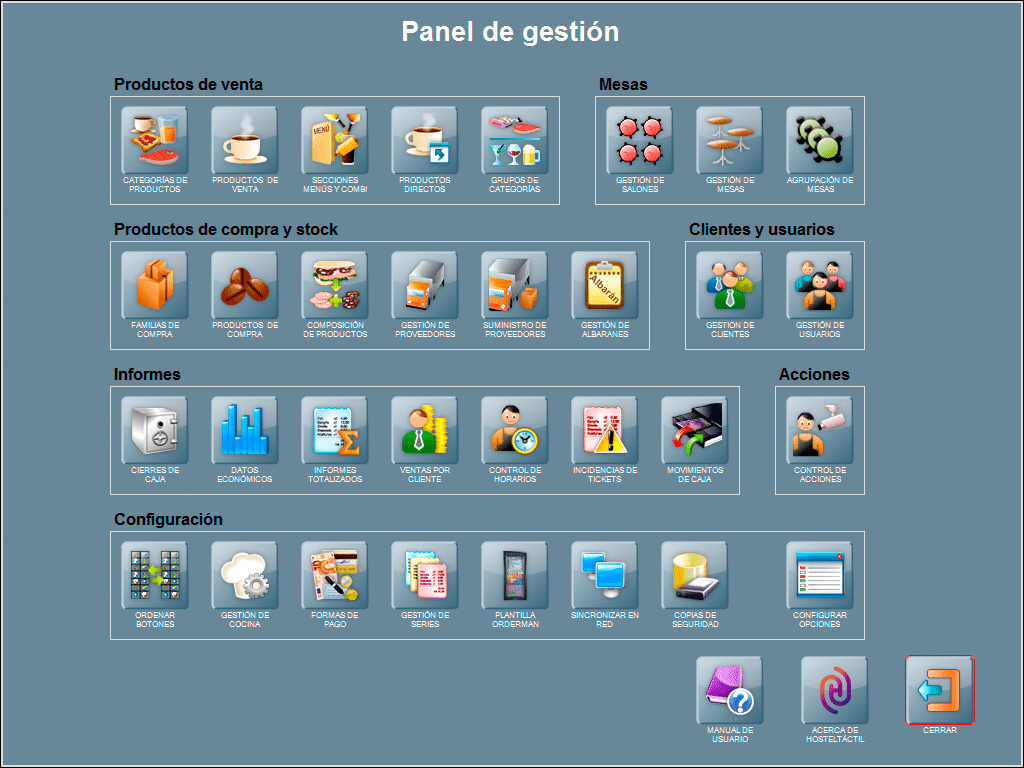Launch Copias de Seguridad backup

[694, 575]
